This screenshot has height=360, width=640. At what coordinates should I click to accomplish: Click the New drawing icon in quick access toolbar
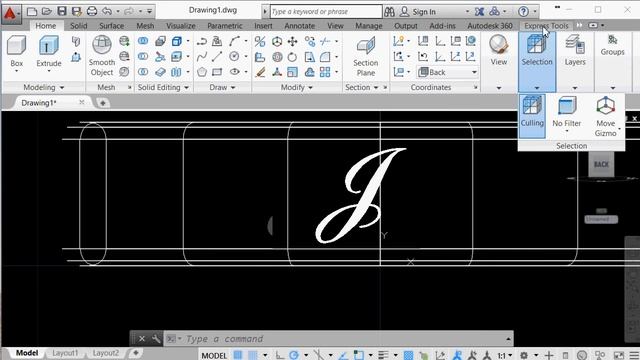[x=32, y=11]
